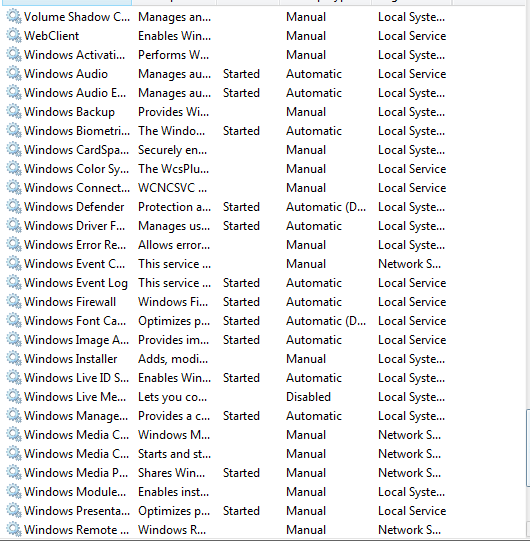
Task: Click 'Allows error...' description text
Action: tap(174, 245)
